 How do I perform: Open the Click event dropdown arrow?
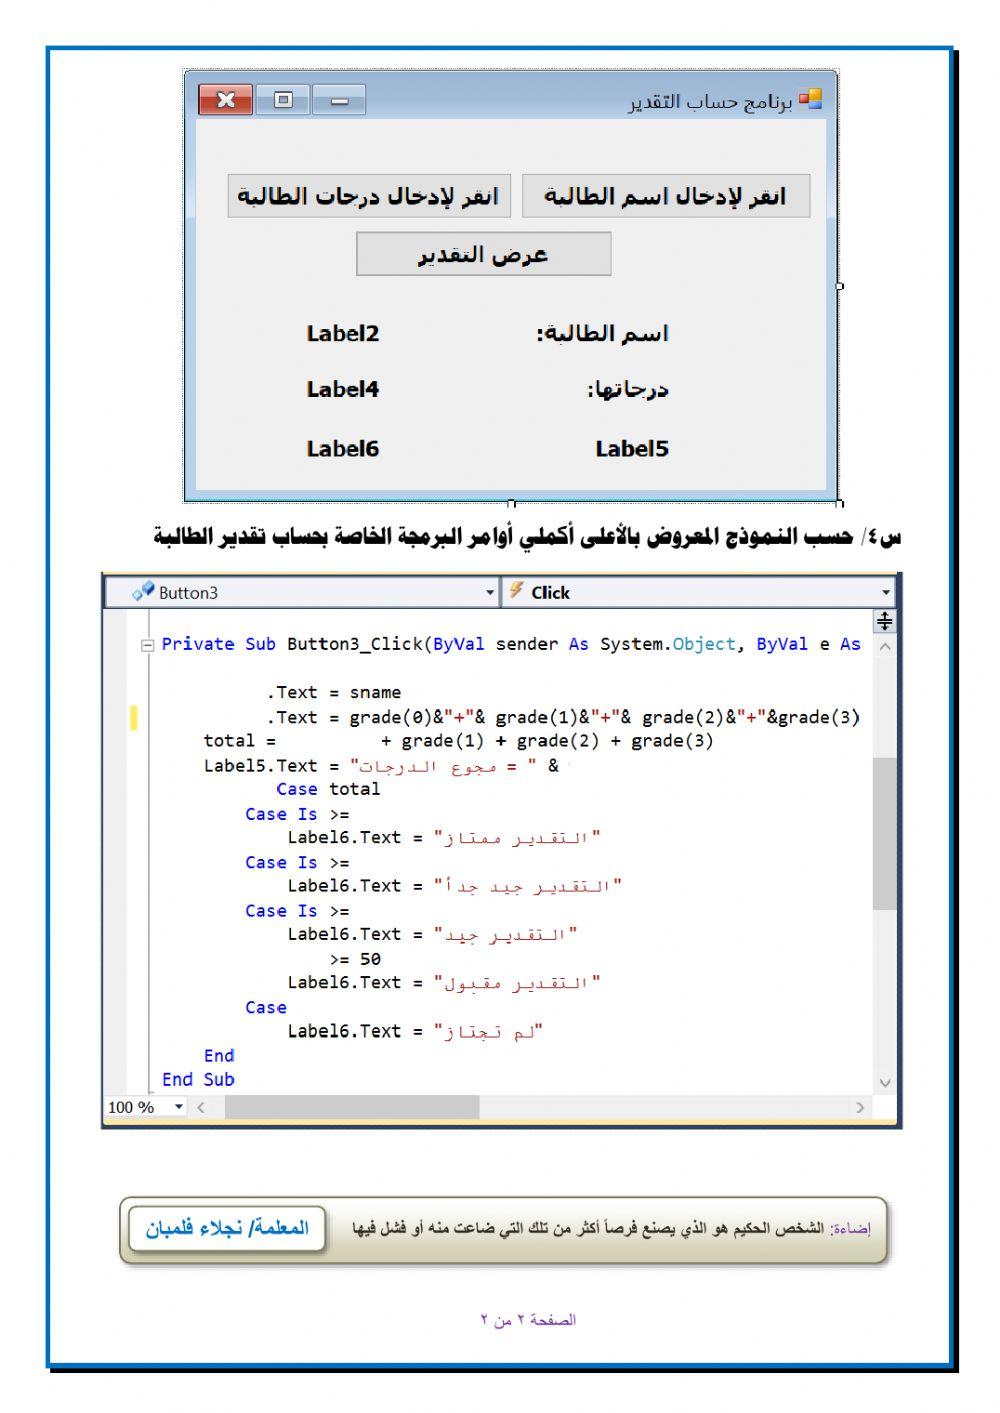[885, 593]
